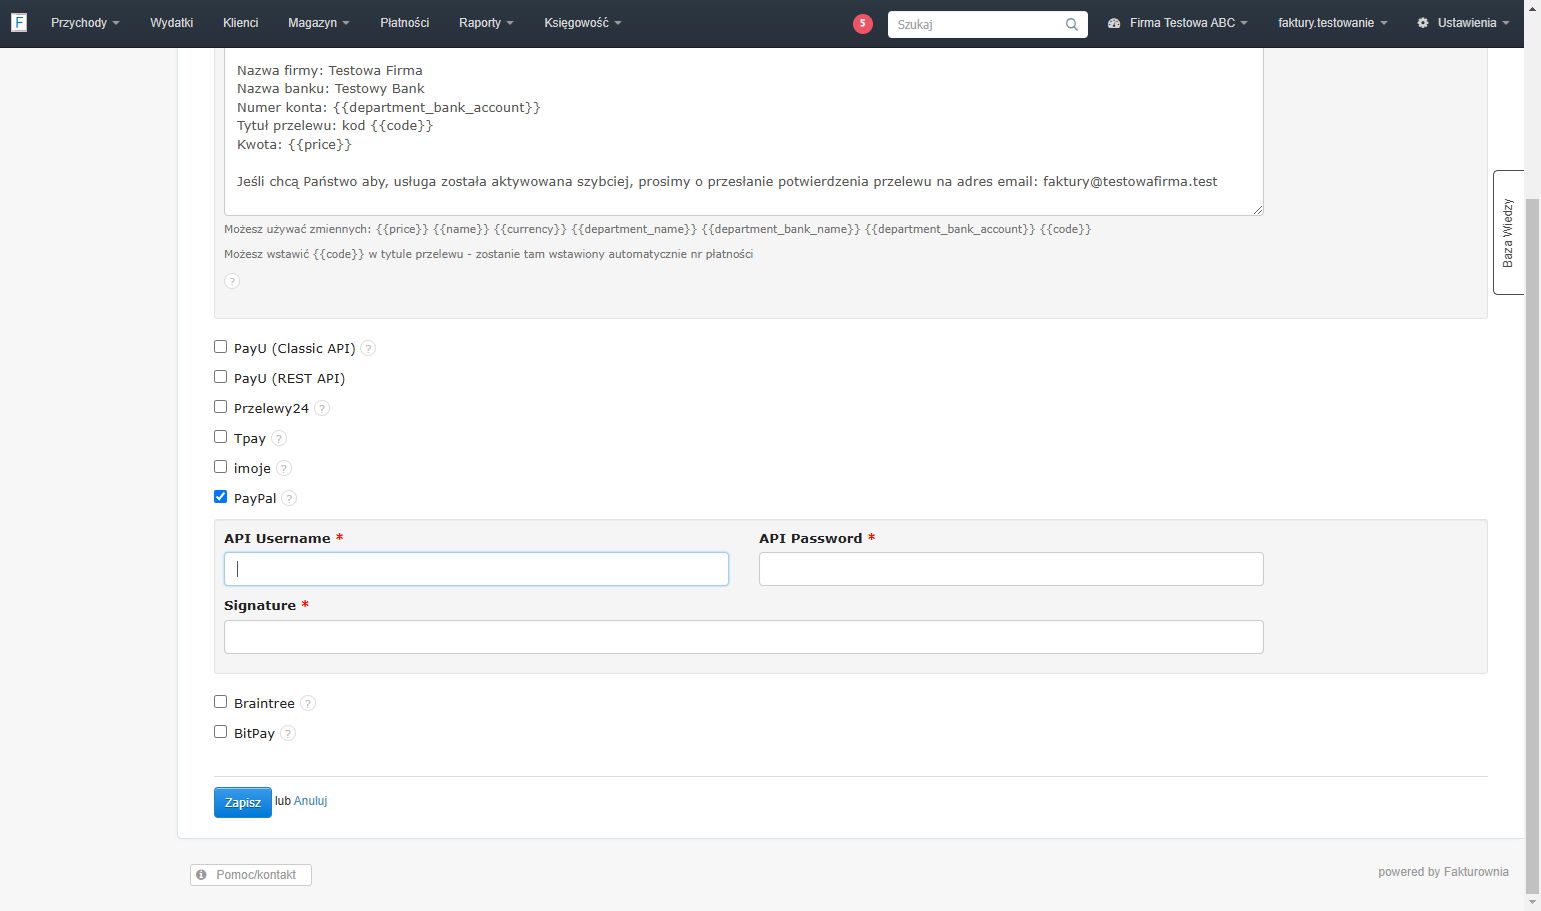Open the Firma Testowa ABC company dropdown
This screenshot has height=911, width=1541.
[1178, 23]
